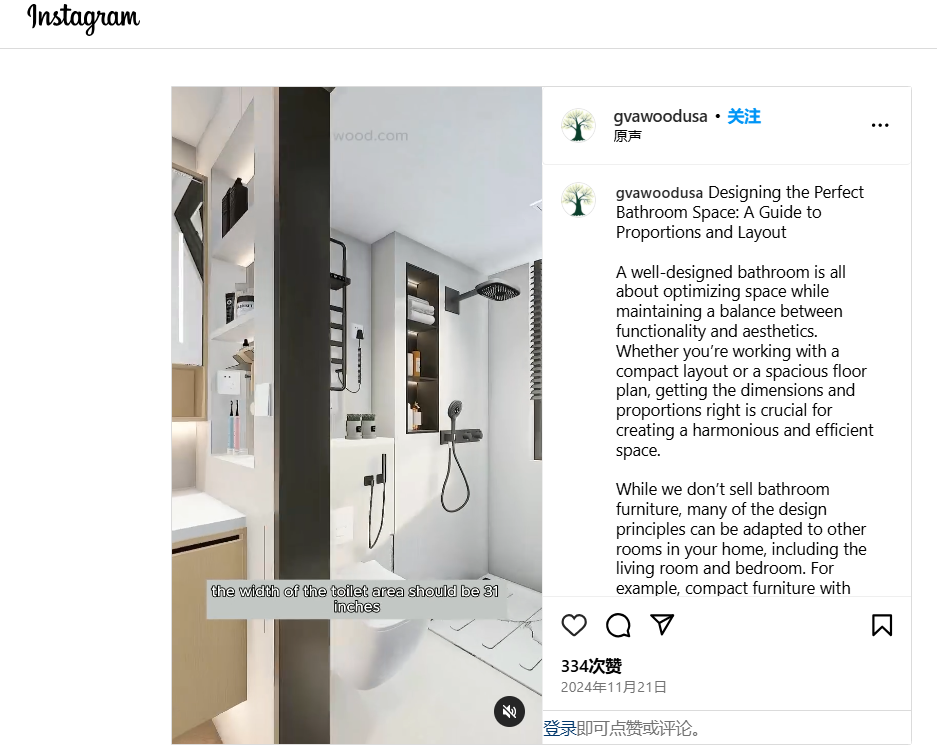Share the post via paper plane icon
Viewport: 937px width, 750px height.
coord(662,625)
